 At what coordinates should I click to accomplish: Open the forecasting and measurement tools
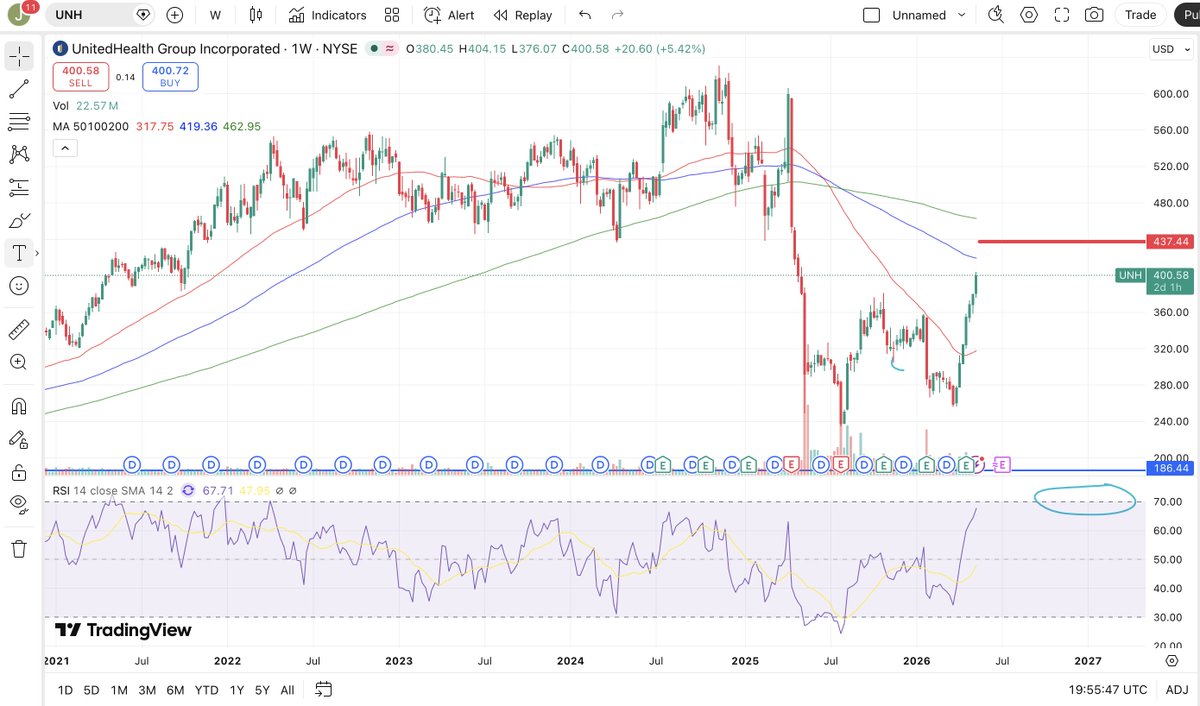(19, 187)
